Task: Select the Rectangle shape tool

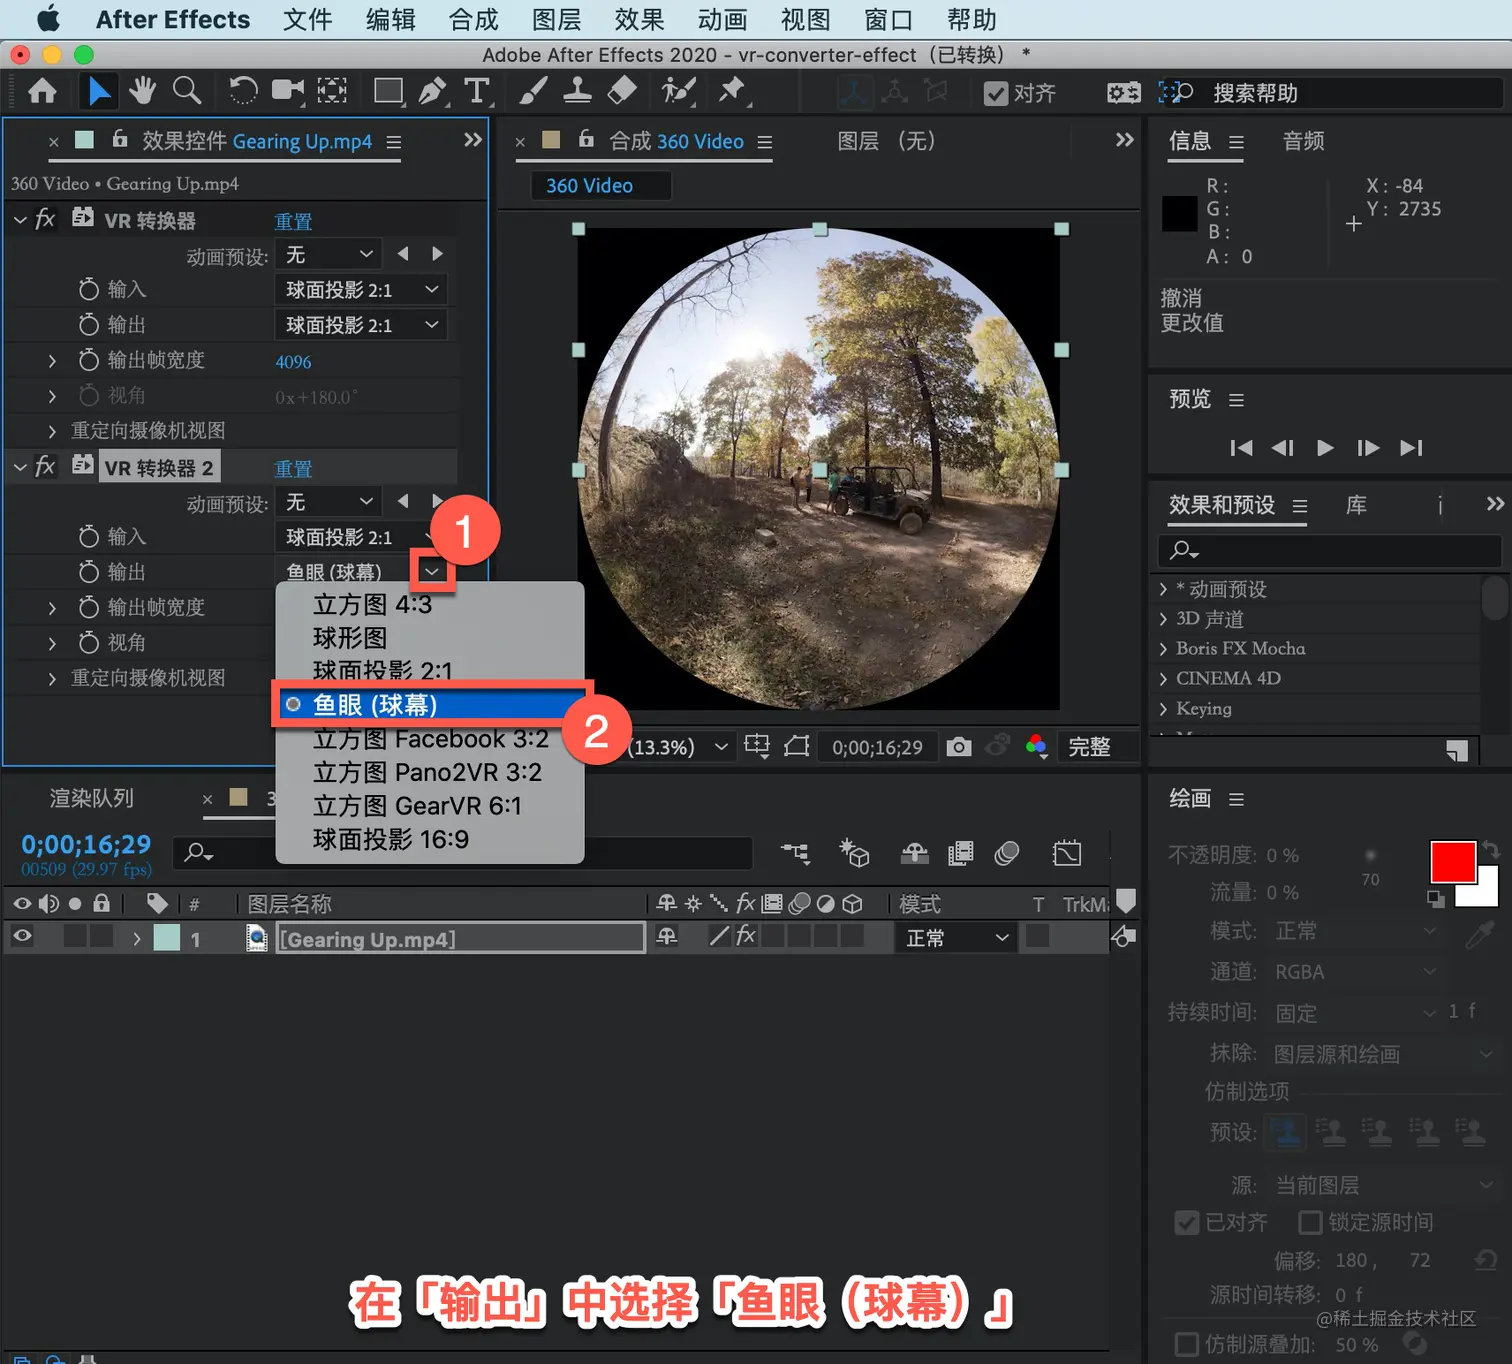Action: (389, 92)
